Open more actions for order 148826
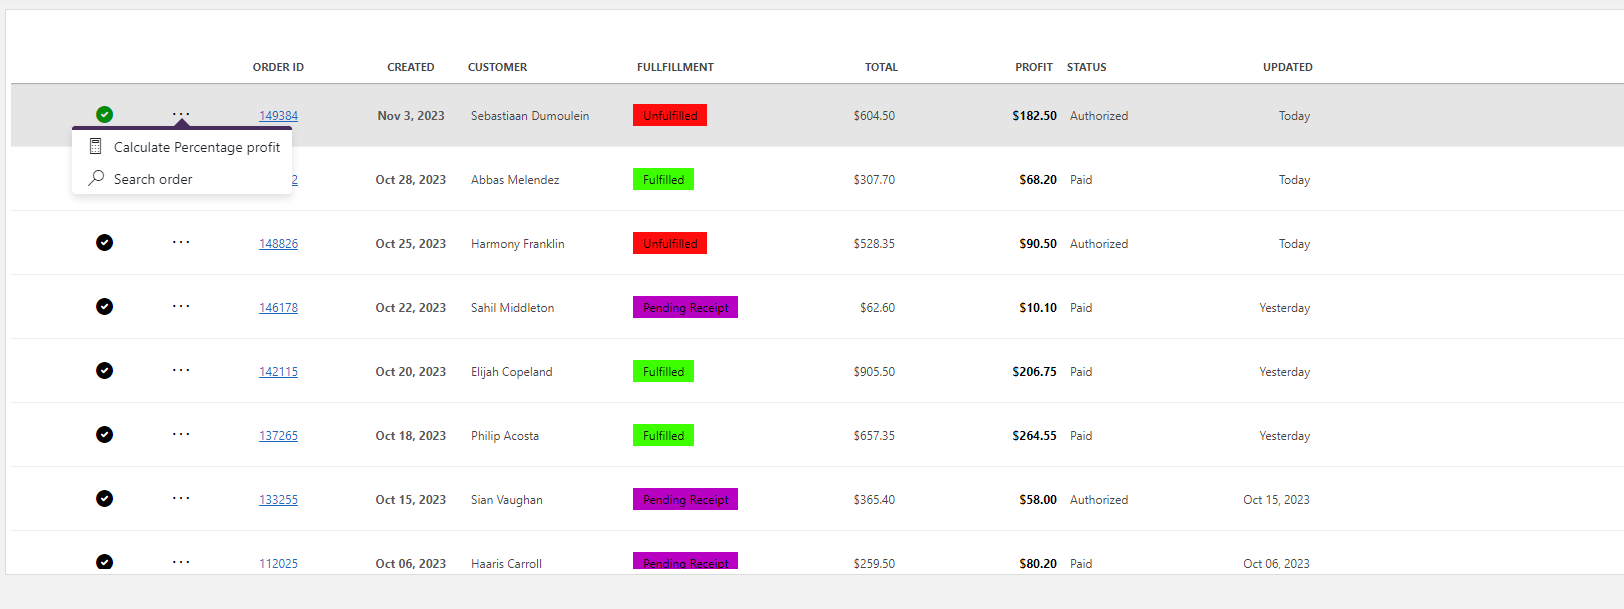The width and height of the screenshot is (1624, 609). [181, 242]
